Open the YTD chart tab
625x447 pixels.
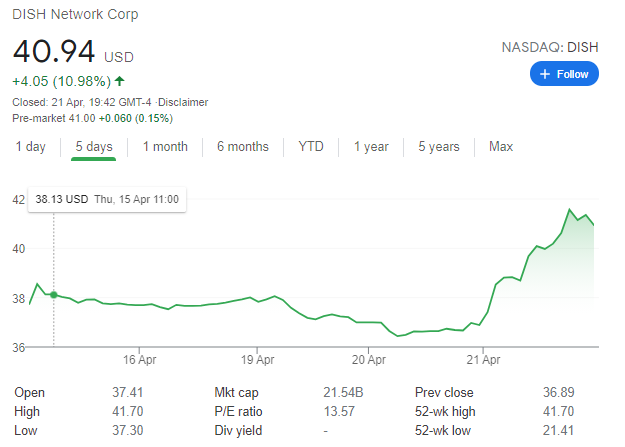pyautogui.click(x=311, y=147)
